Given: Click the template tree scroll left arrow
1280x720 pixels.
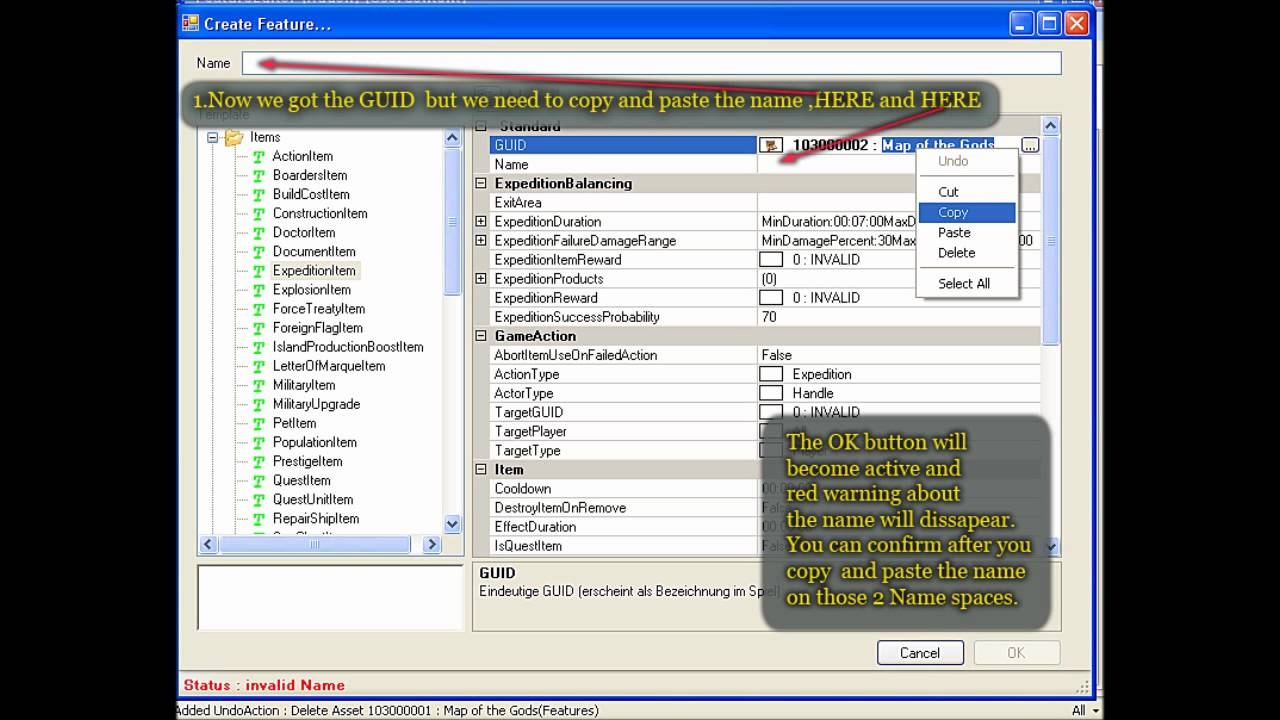Looking at the screenshot, I should (x=208, y=545).
